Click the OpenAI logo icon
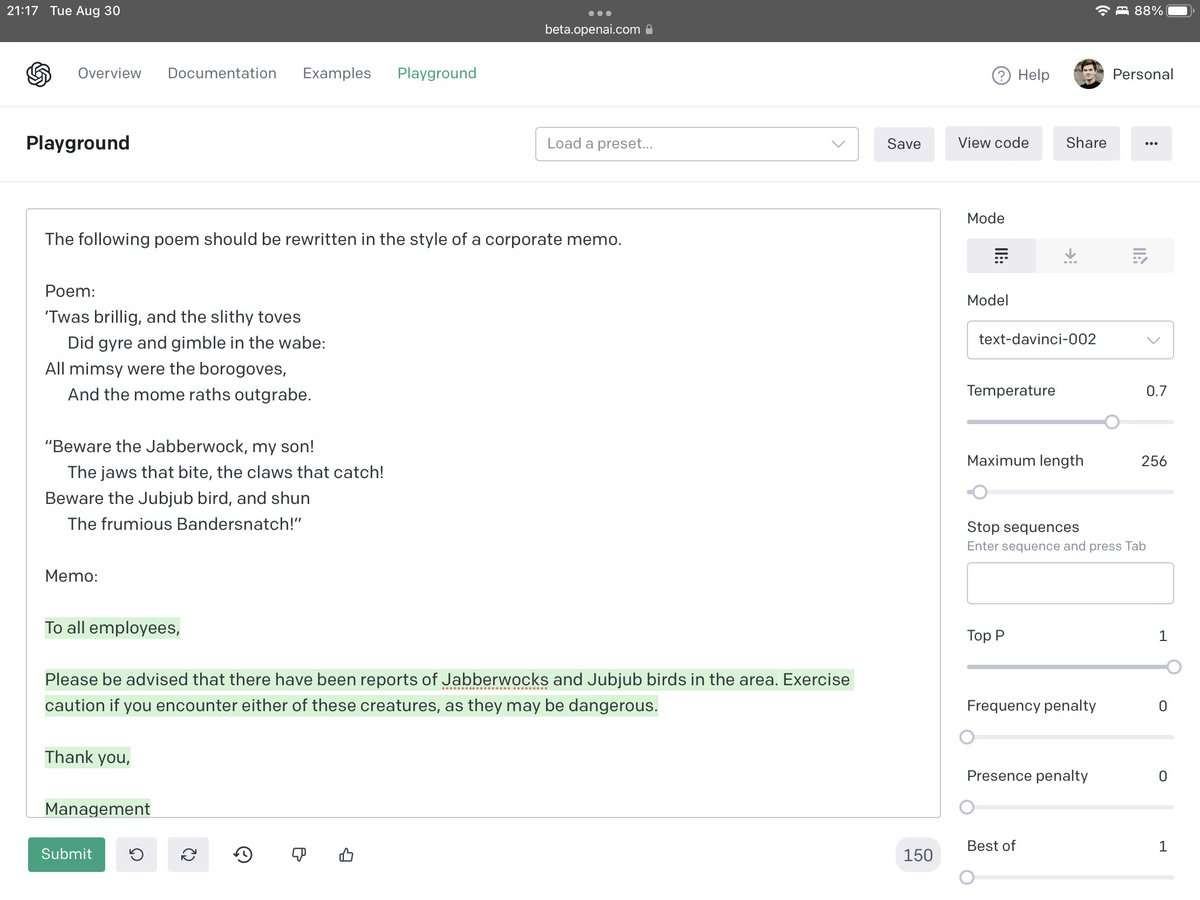Image resolution: width=1200 pixels, height=900 pixels. click(x=39, y=74)
